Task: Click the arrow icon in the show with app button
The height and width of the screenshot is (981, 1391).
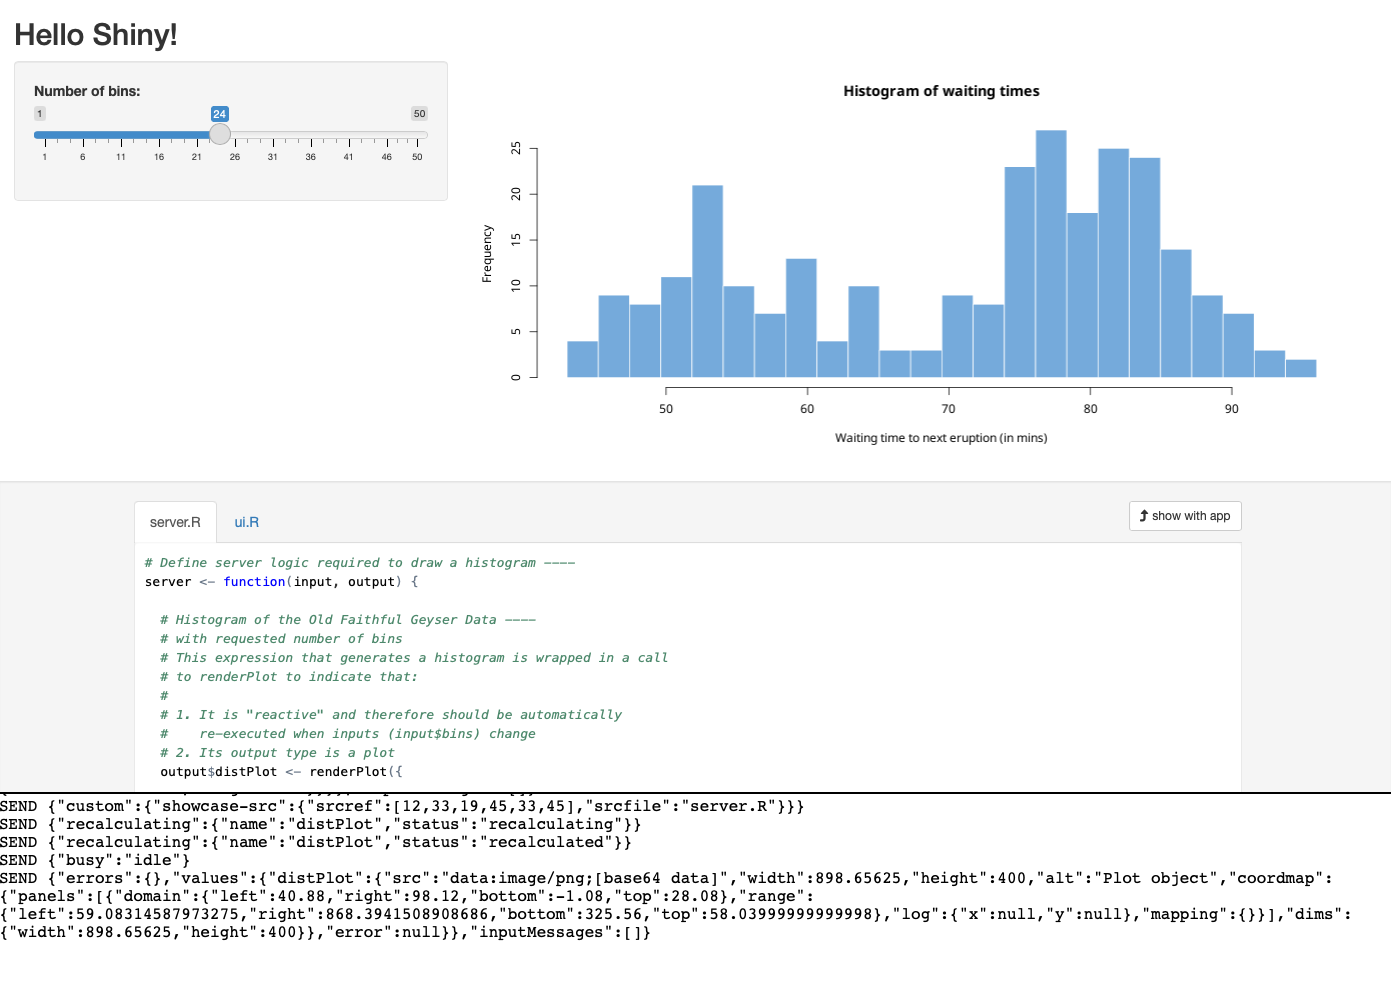Action: point(1144,516)
